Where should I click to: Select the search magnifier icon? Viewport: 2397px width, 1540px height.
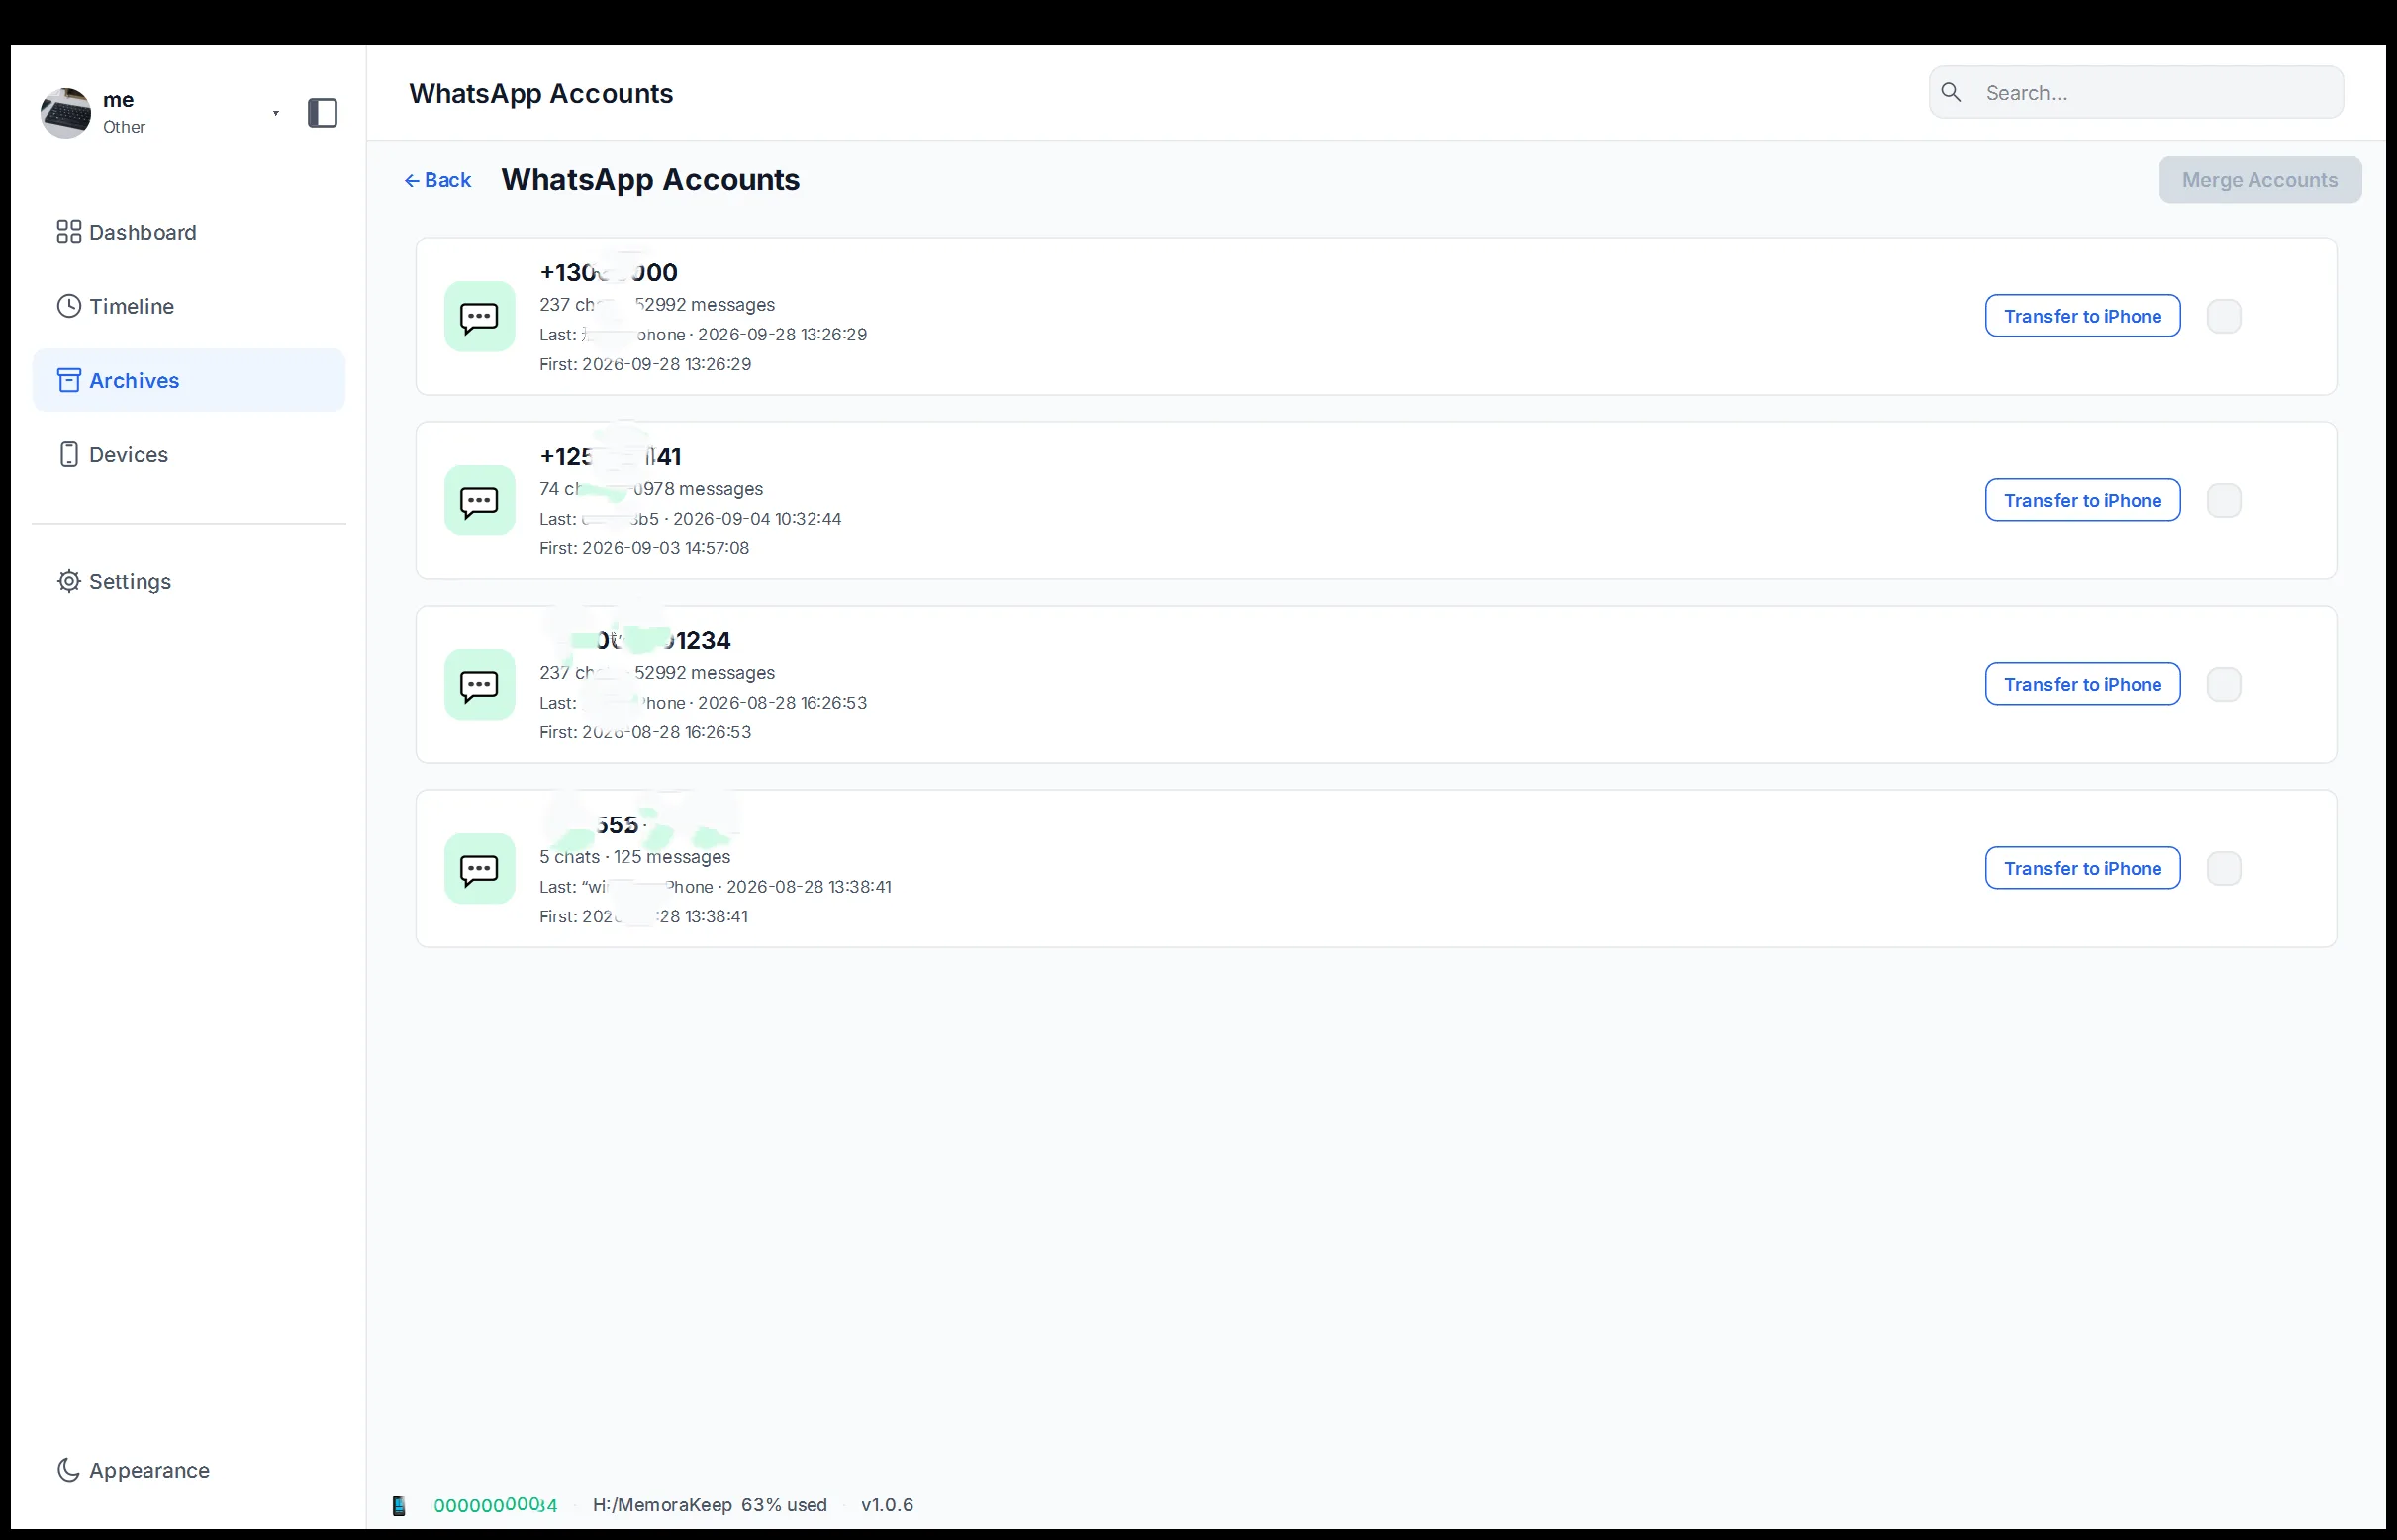[1951, 93]
